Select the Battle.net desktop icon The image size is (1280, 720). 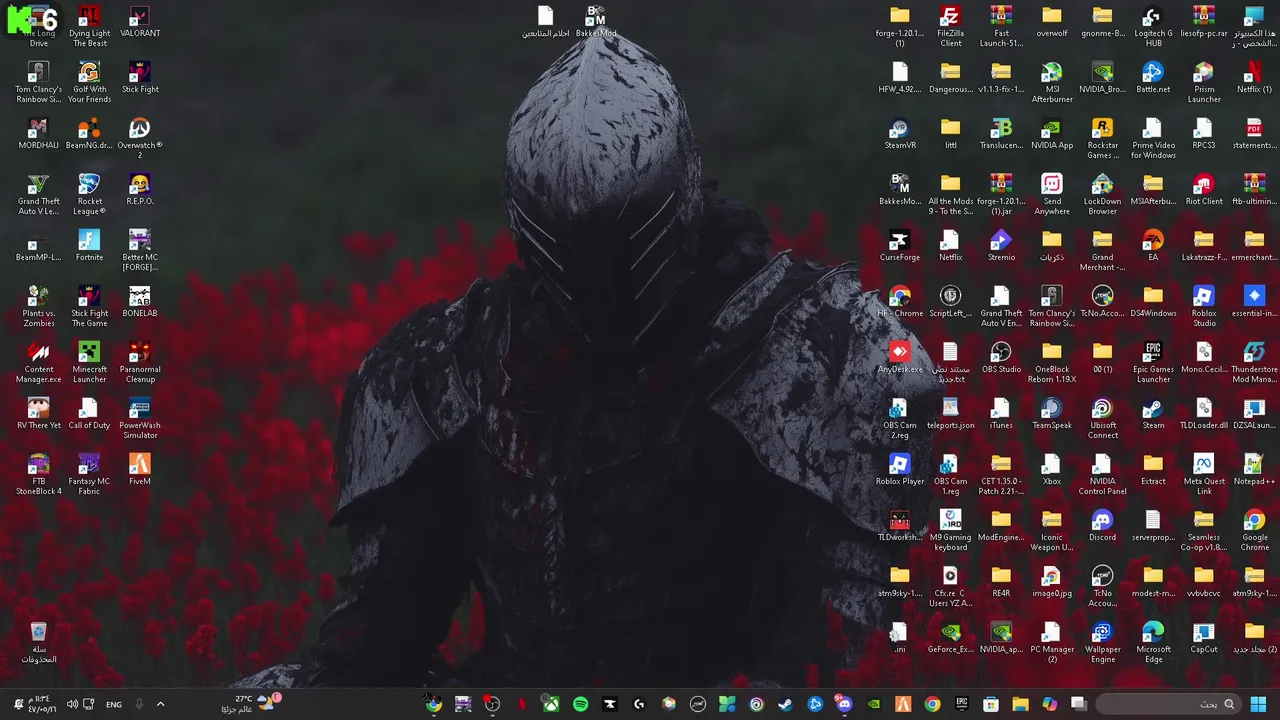tap(1153, 79)
